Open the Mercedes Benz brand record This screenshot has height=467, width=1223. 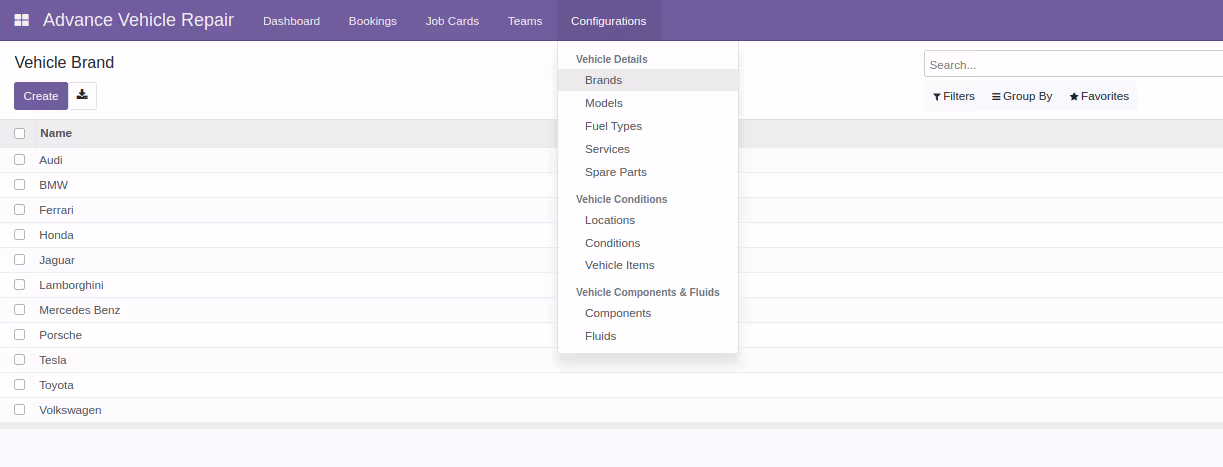click(79, 310)
